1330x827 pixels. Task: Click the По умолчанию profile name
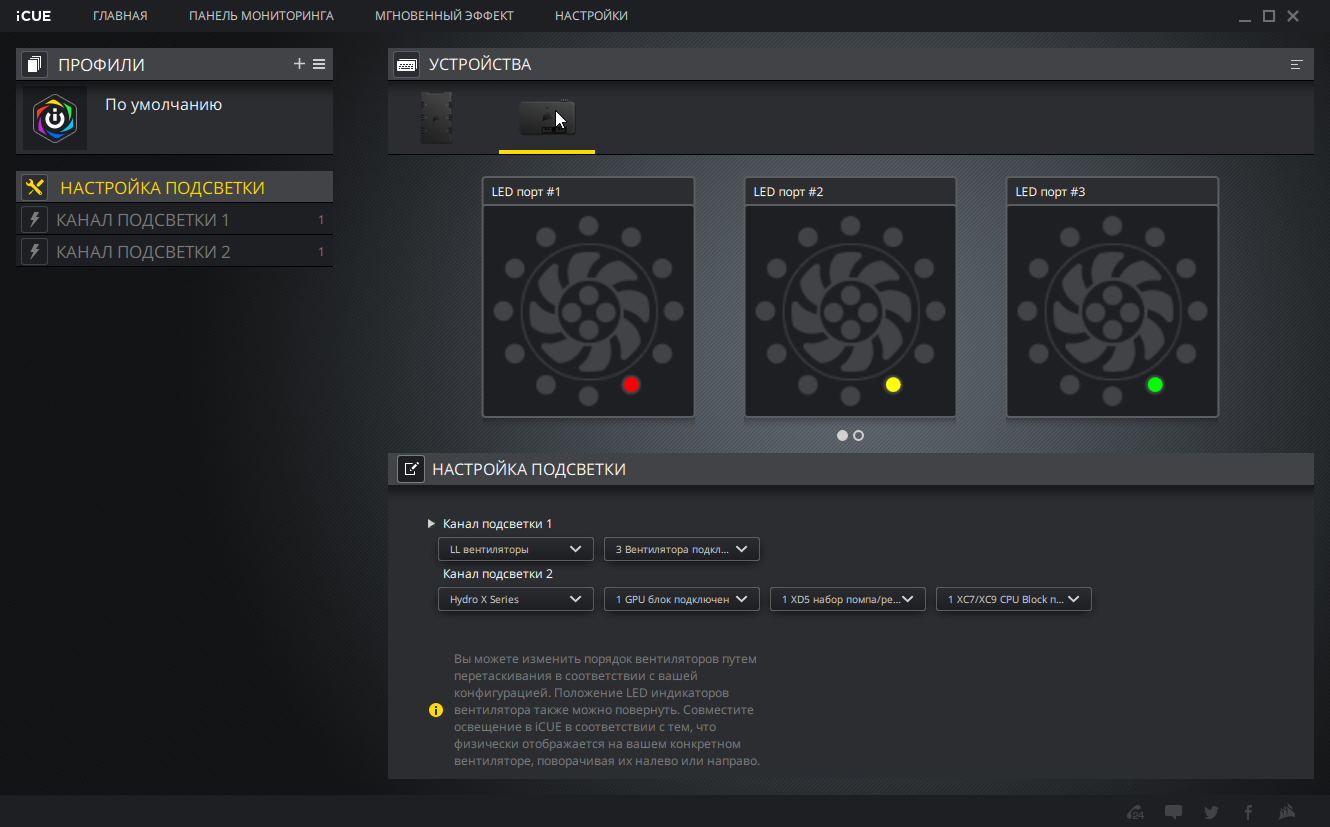[x=163, y=104]
